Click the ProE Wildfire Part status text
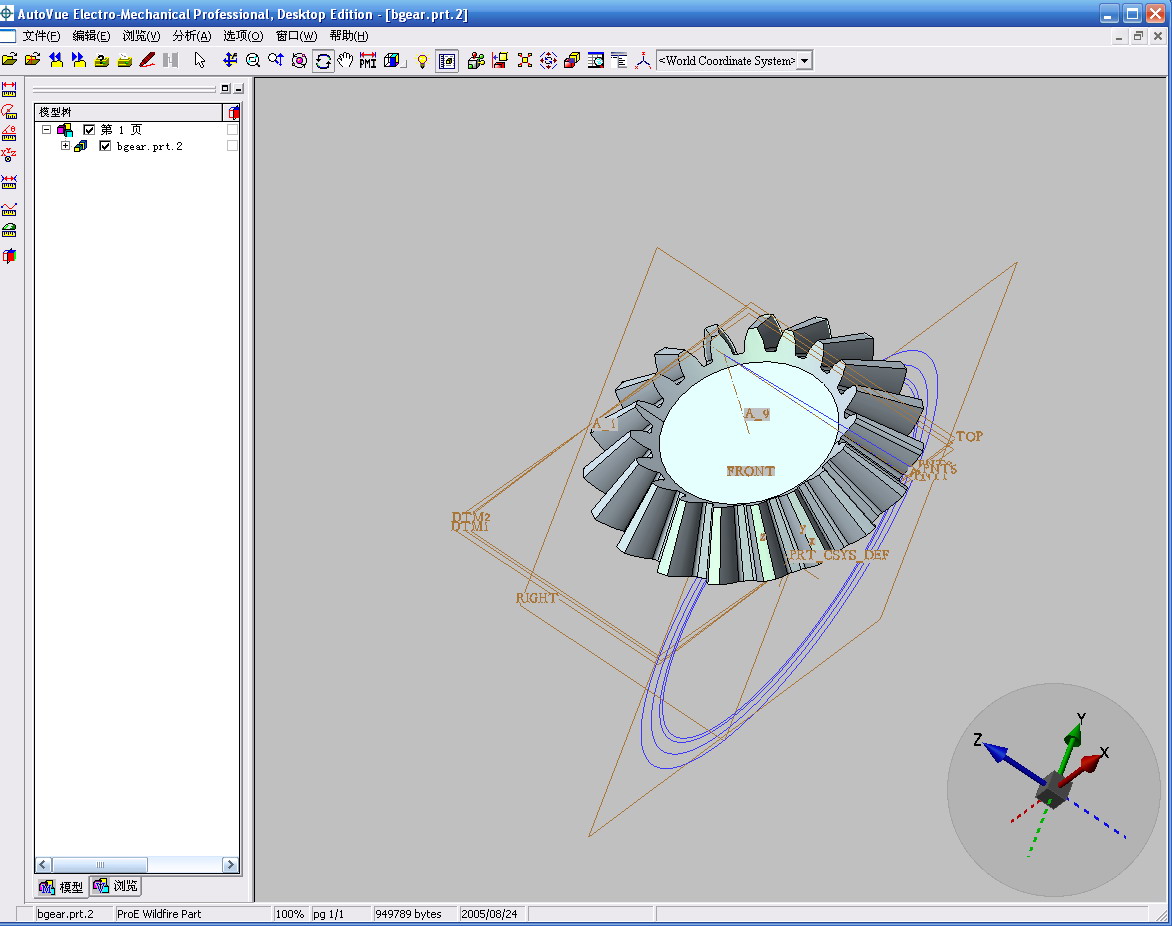This screenshot has height=926, width=1172. point(159,914)
